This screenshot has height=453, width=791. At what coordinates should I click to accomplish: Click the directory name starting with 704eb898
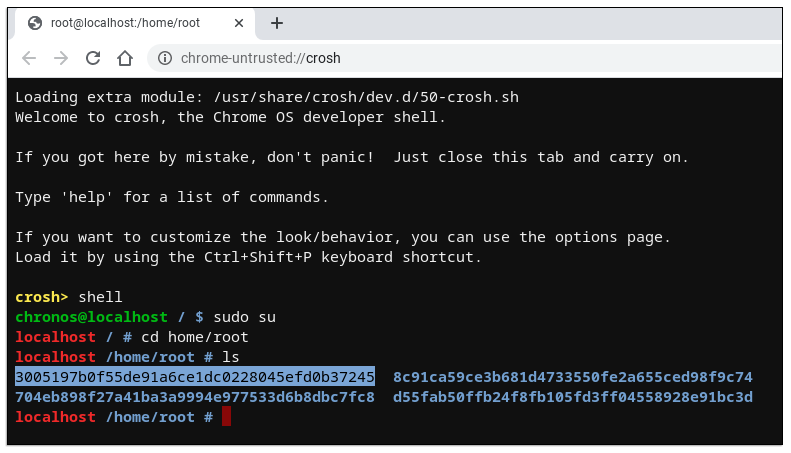coord(195,397)
